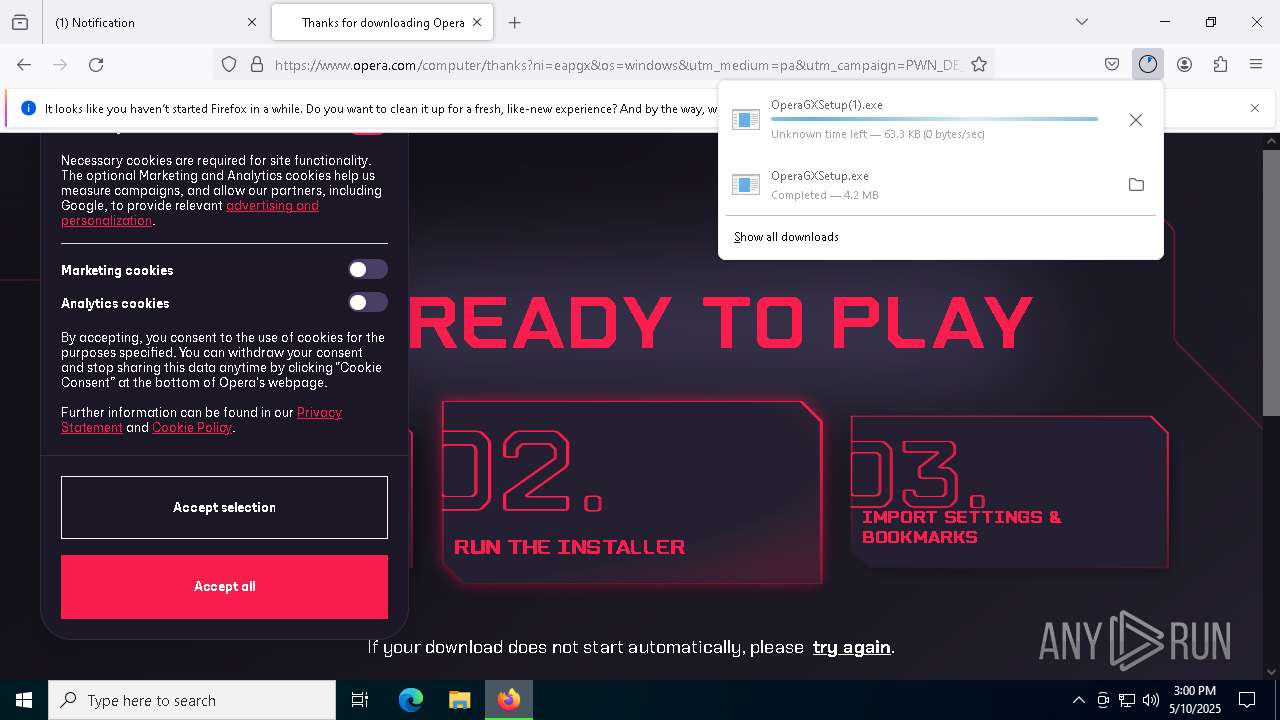This screenshot has width=1280, height=720.
Task: Select 'IMPORT SETTINGS & BOOKMARKS' step text
Action: (x=962, y=527)
